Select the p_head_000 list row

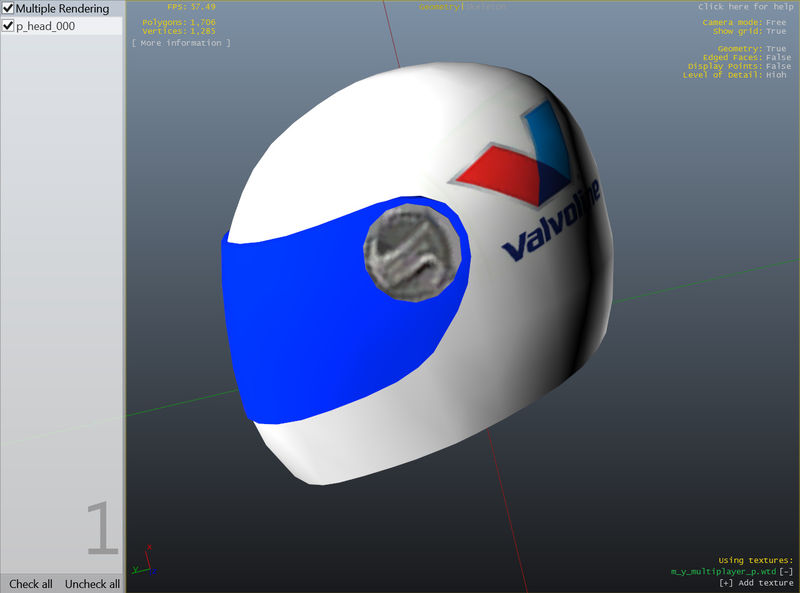62,26
